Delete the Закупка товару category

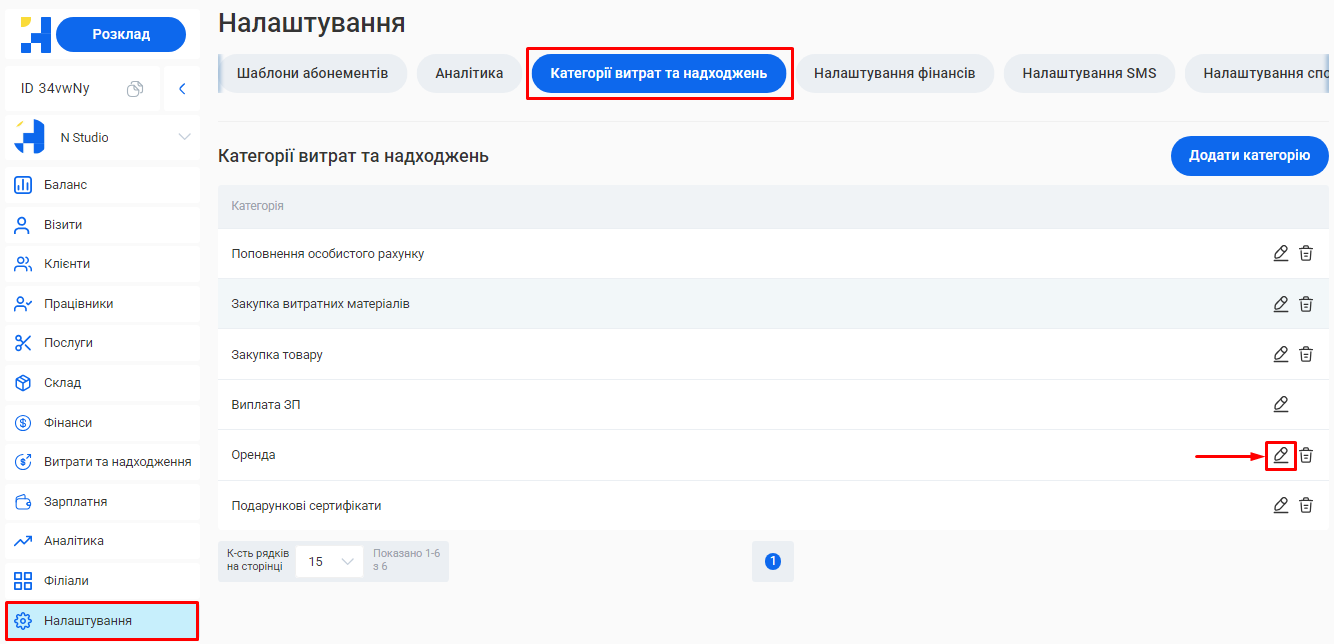pyautogui.click(x=1307, y=354)
